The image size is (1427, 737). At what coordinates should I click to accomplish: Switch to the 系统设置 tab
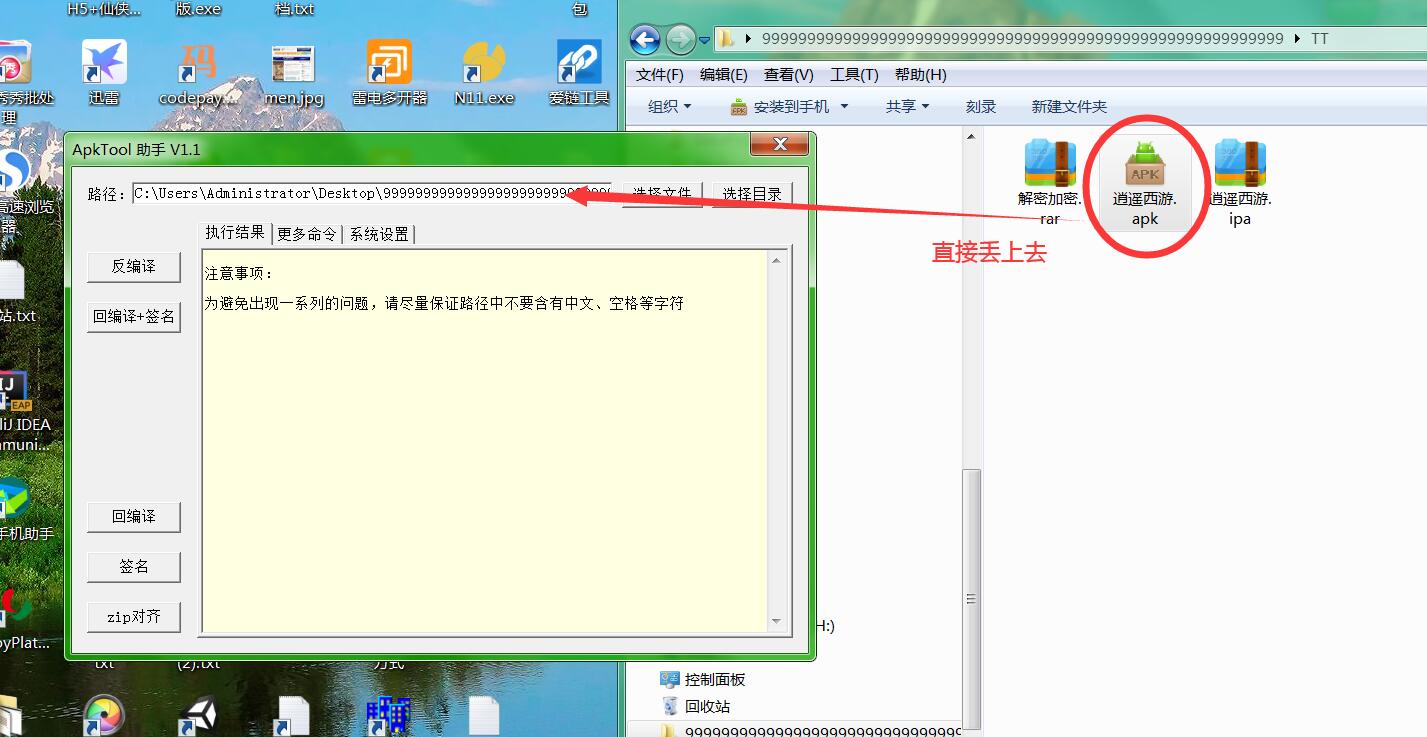379,234
